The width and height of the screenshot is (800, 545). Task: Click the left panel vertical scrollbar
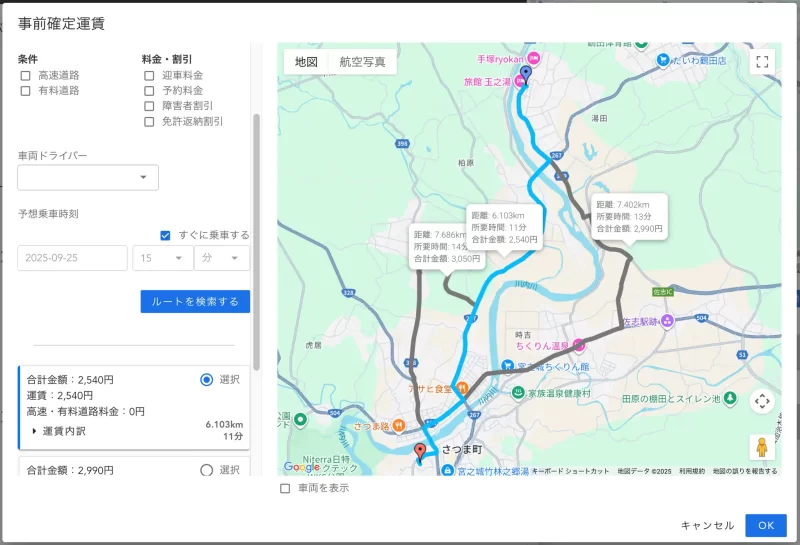point(255,240)
